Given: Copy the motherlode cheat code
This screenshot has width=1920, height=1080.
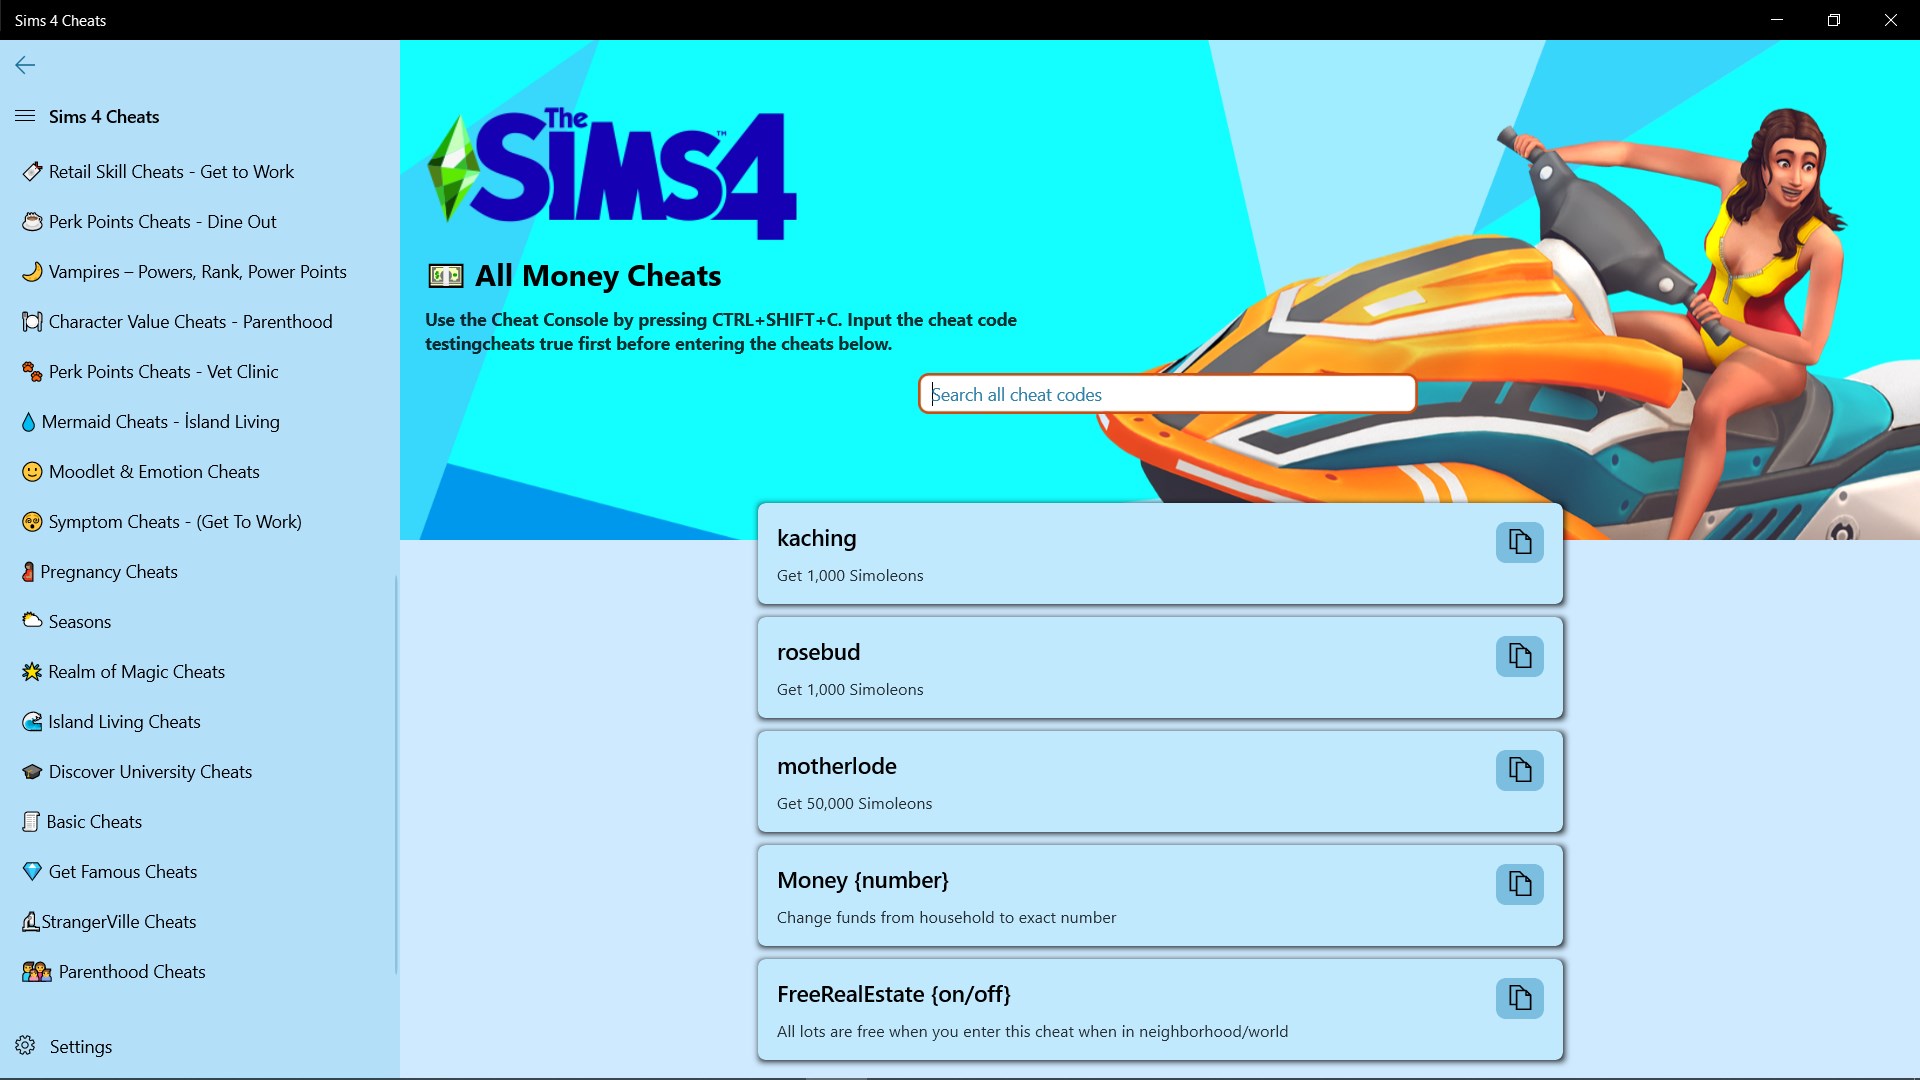Looking at the screenshot, I should [1519, 769].
